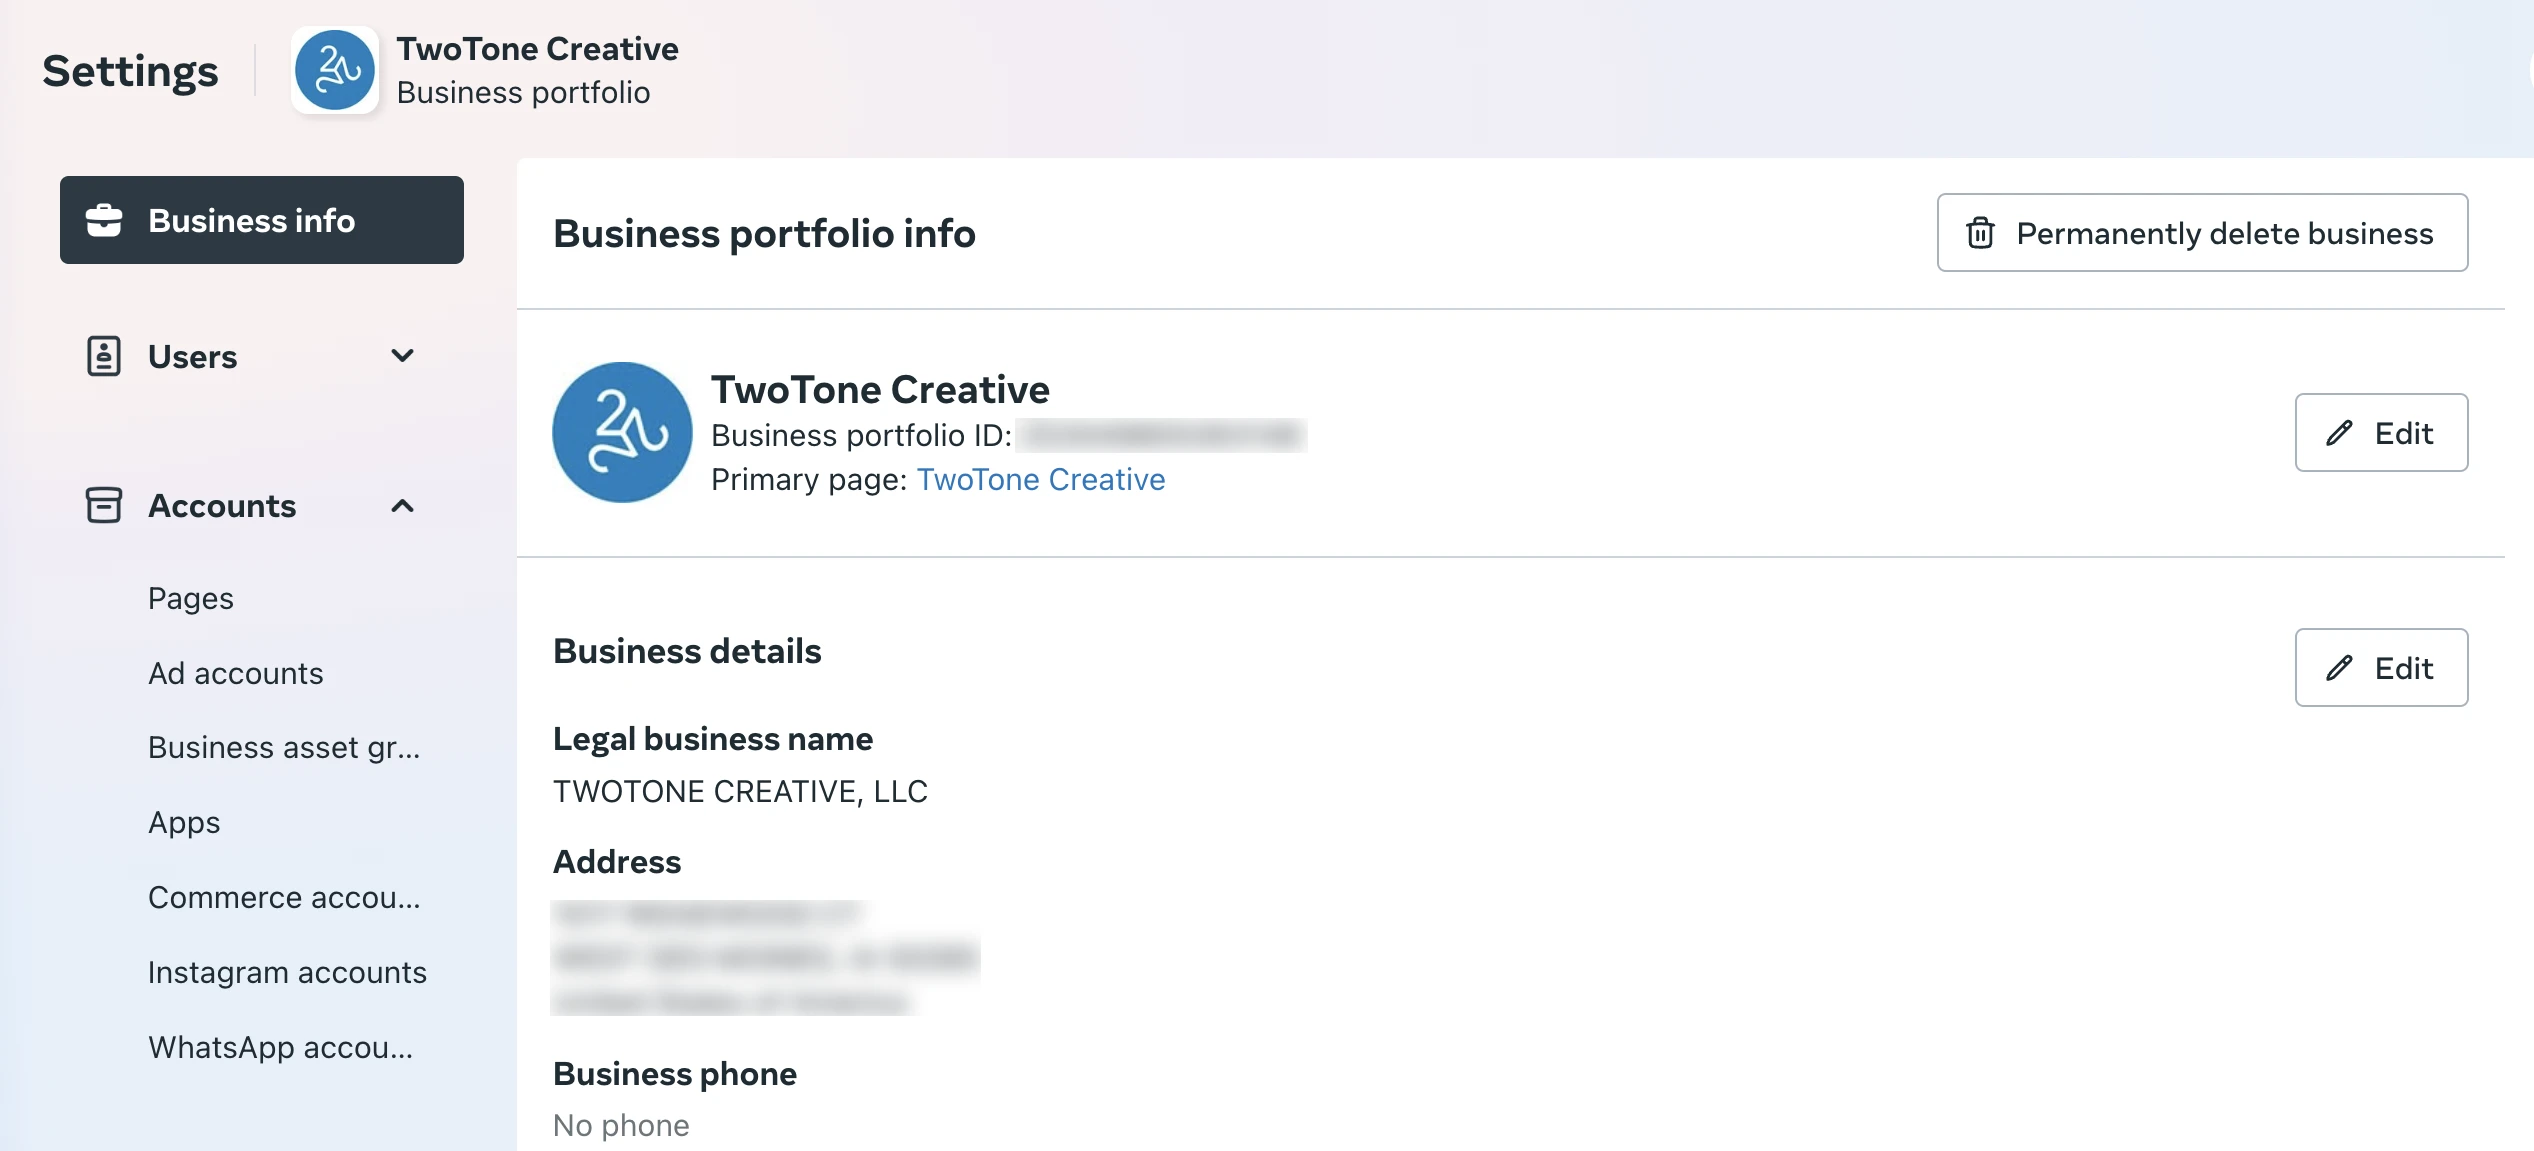Select Ad accounts in the sidebar
2534x1151 pixels.
236,673
